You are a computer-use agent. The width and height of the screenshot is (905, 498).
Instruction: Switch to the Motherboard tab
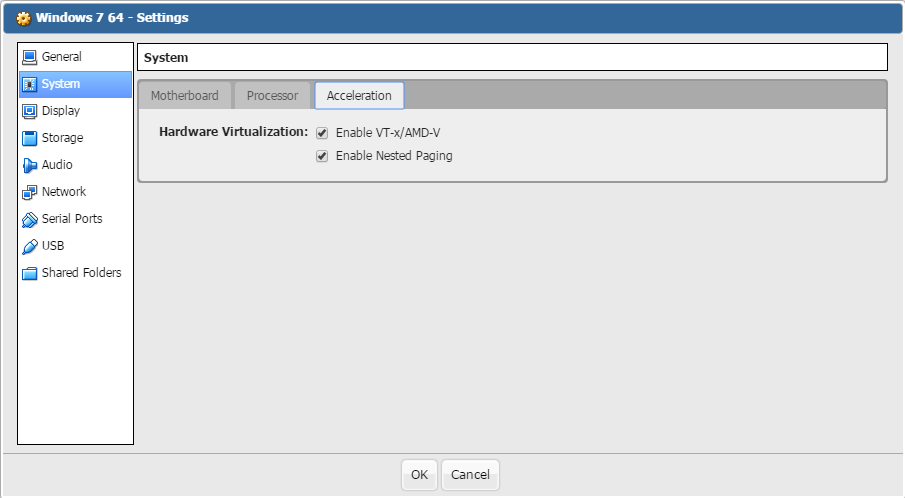pos(185,96)
